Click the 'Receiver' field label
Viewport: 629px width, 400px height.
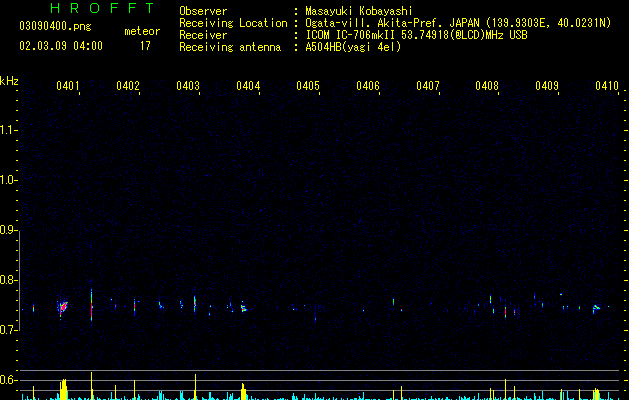pos(203,35)
